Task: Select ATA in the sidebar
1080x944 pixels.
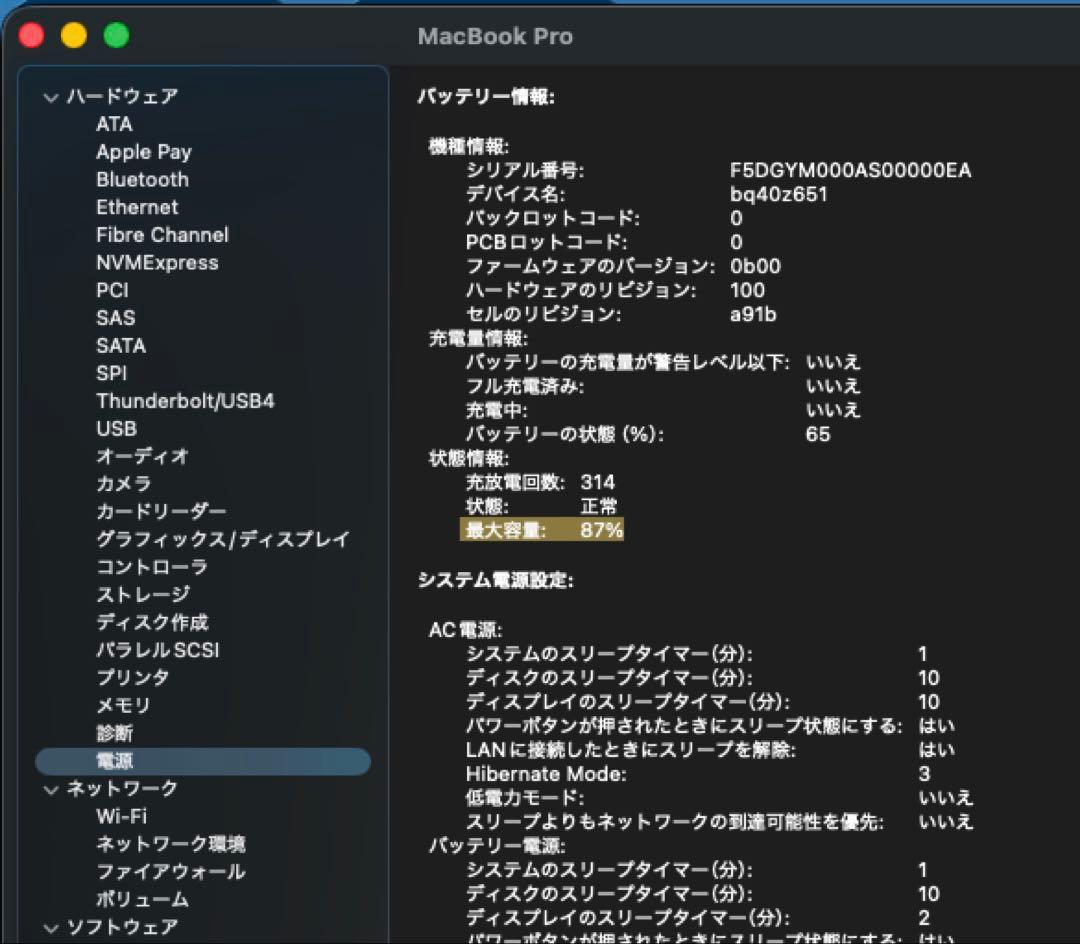Action: tap(114, 124)
